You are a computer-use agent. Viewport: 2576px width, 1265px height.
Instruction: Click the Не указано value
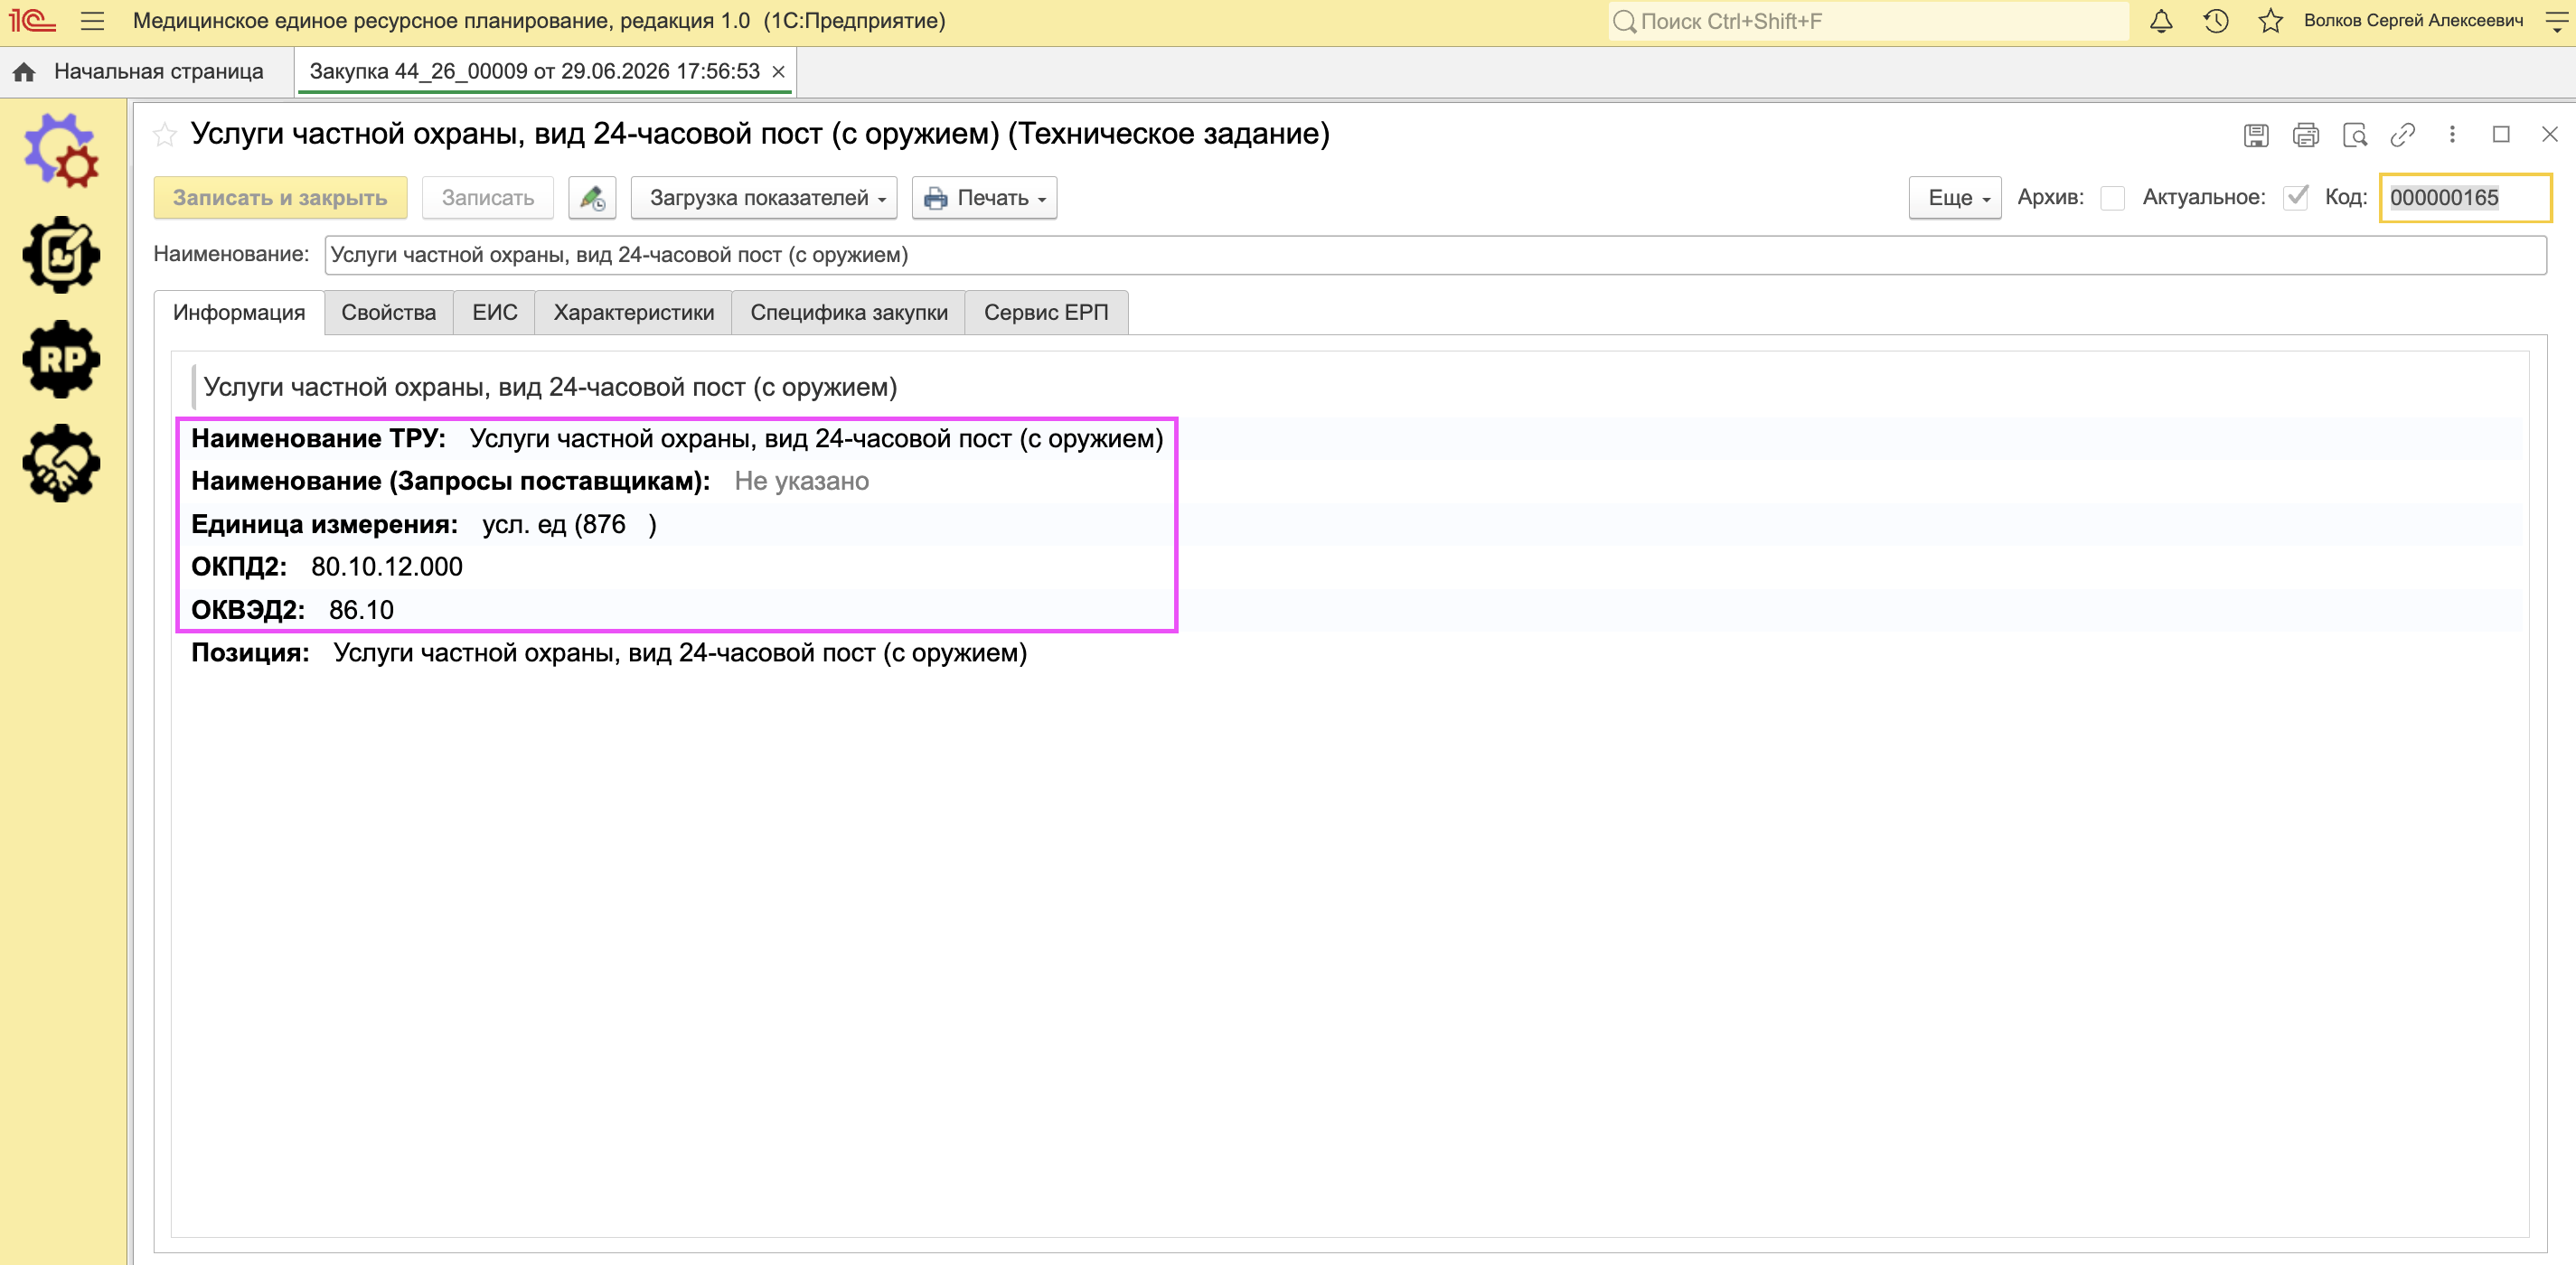(802, 481)
